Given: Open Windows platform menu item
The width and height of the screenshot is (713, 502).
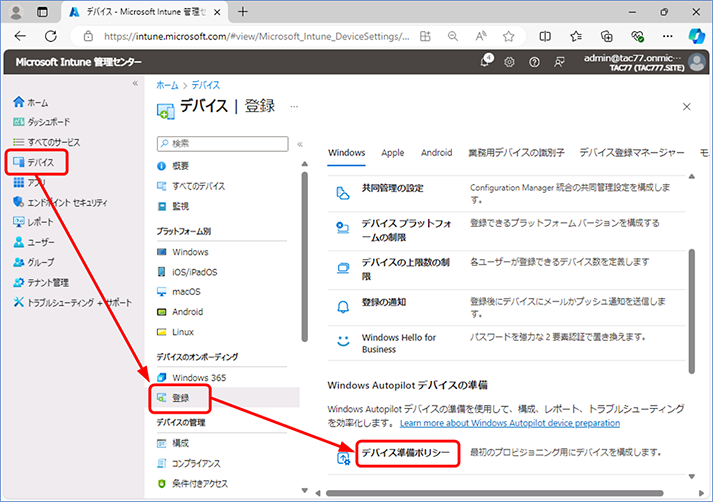Looking at the screenshot, I should pyautogui.click(x=183, y=252).
